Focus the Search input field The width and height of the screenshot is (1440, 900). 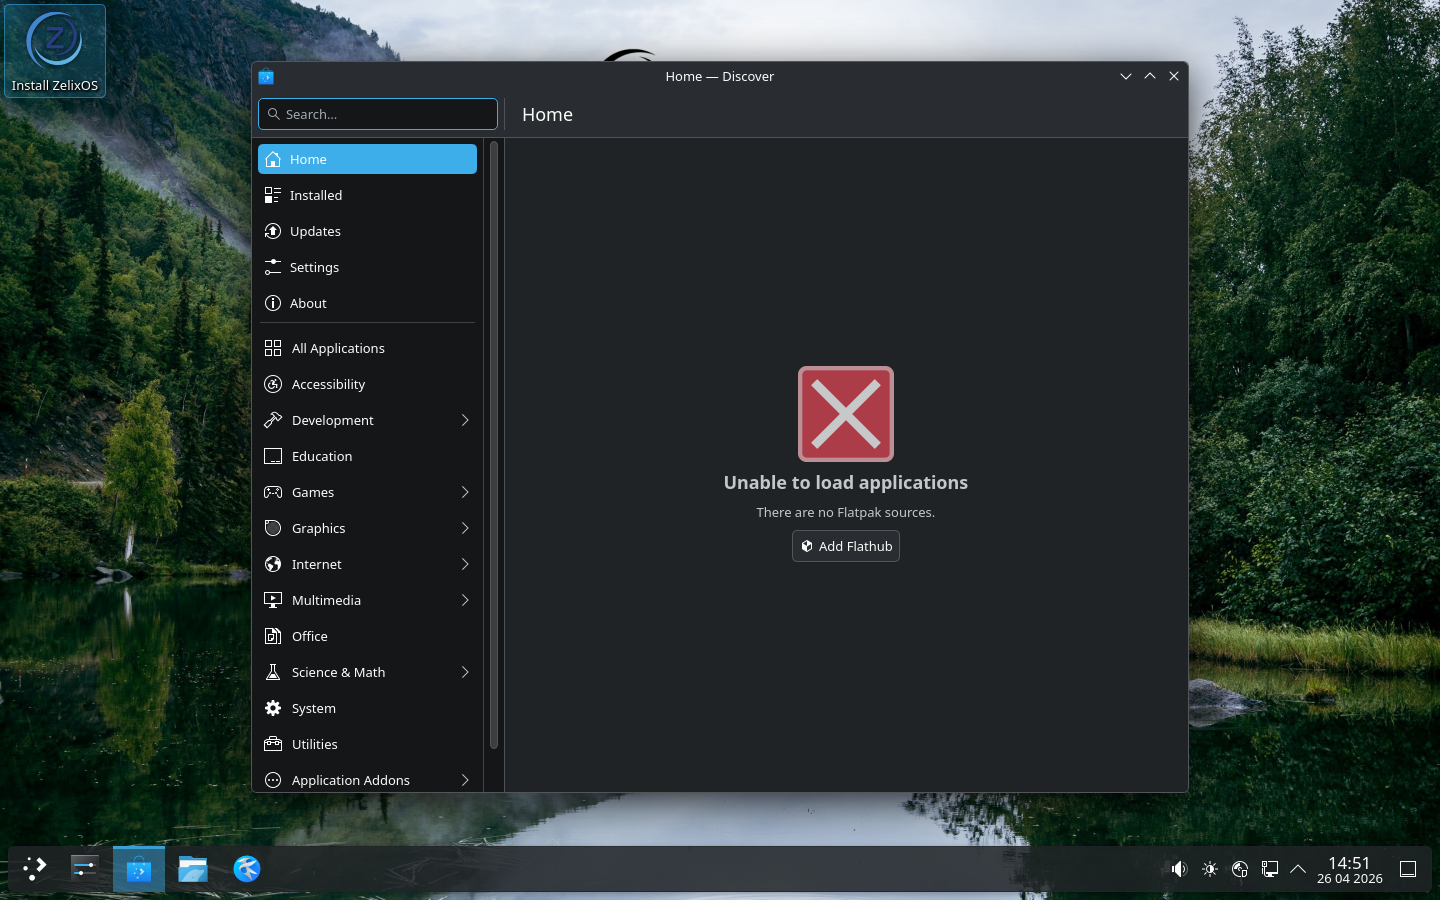[x=378, y=114]
